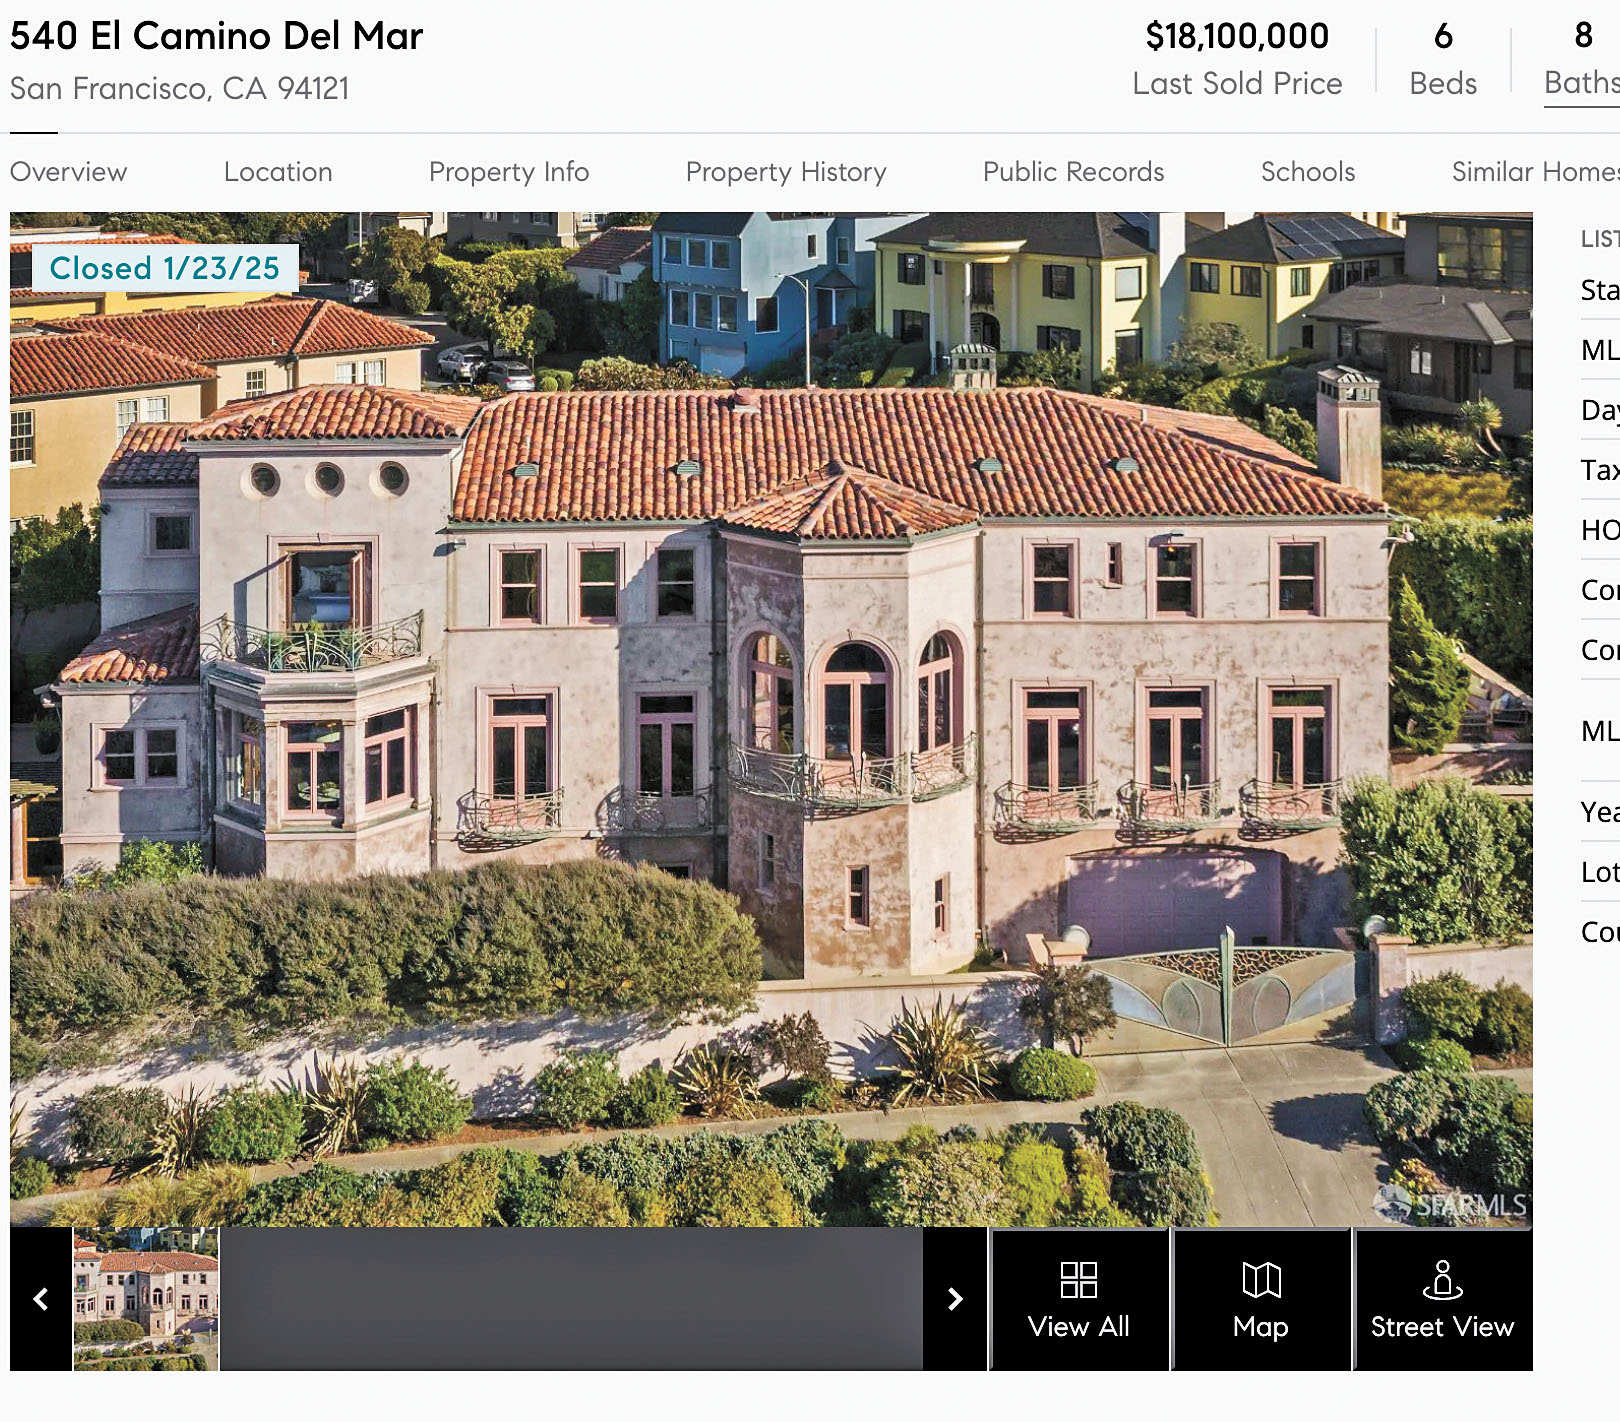Click the Closed 1/23/25 status badge

(165, 268)
